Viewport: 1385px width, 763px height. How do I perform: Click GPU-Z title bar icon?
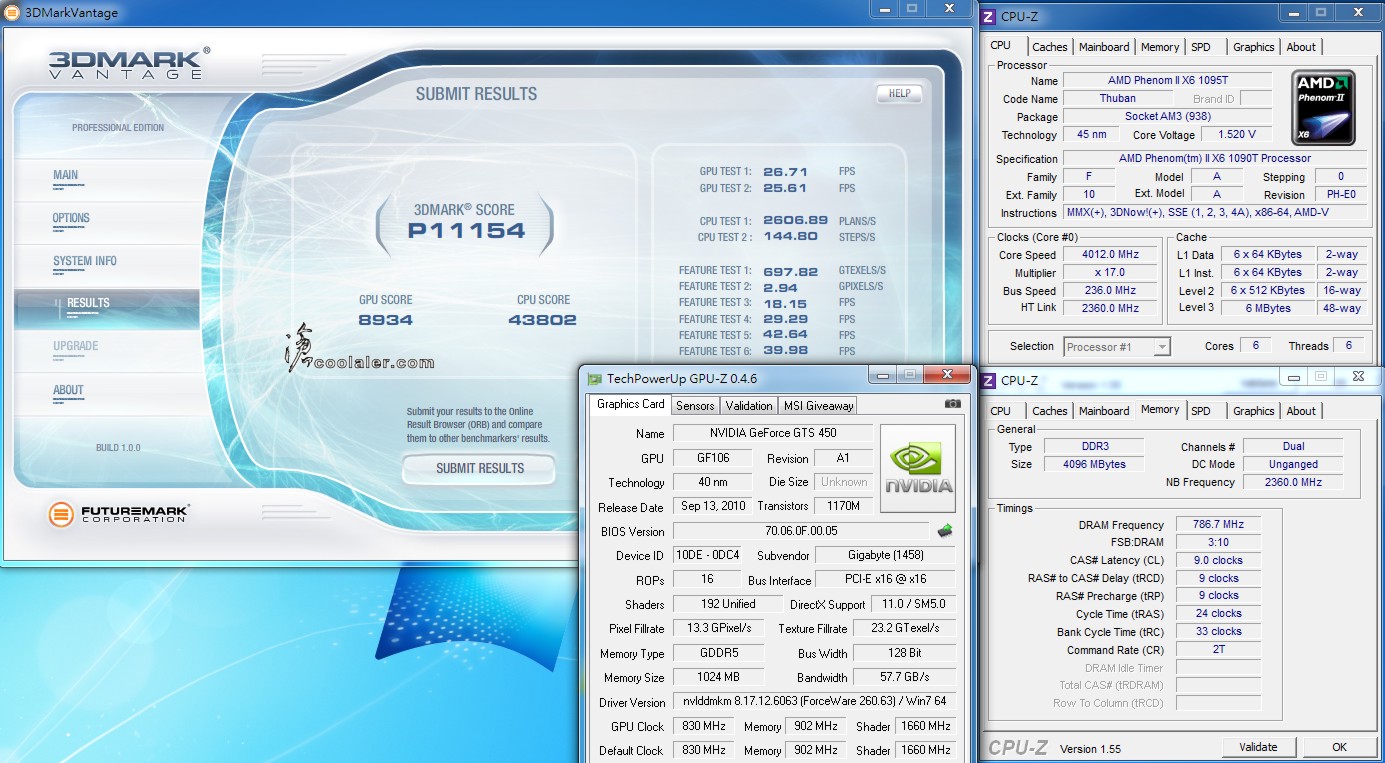(x=595, y=379)
